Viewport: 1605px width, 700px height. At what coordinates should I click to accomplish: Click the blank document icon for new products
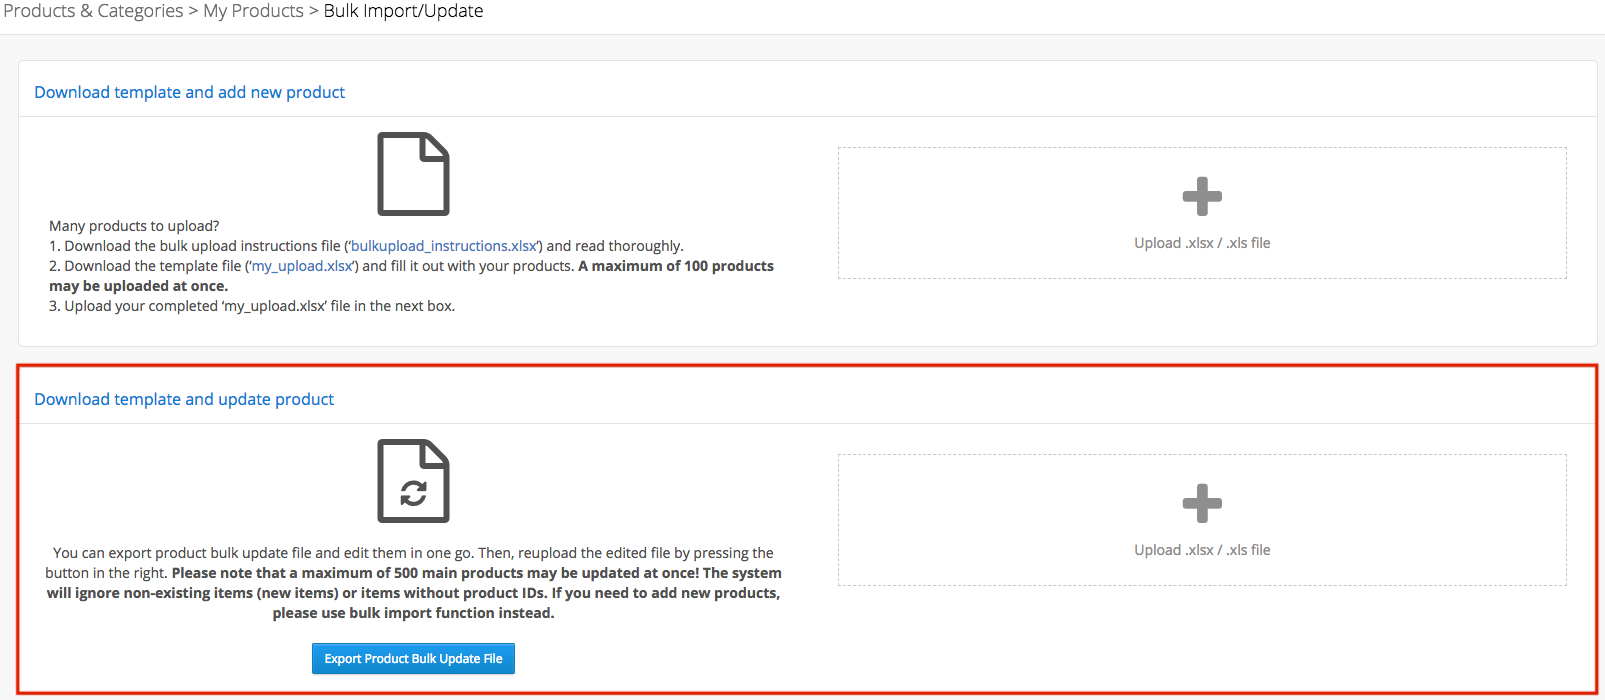(x=413, y=174)
